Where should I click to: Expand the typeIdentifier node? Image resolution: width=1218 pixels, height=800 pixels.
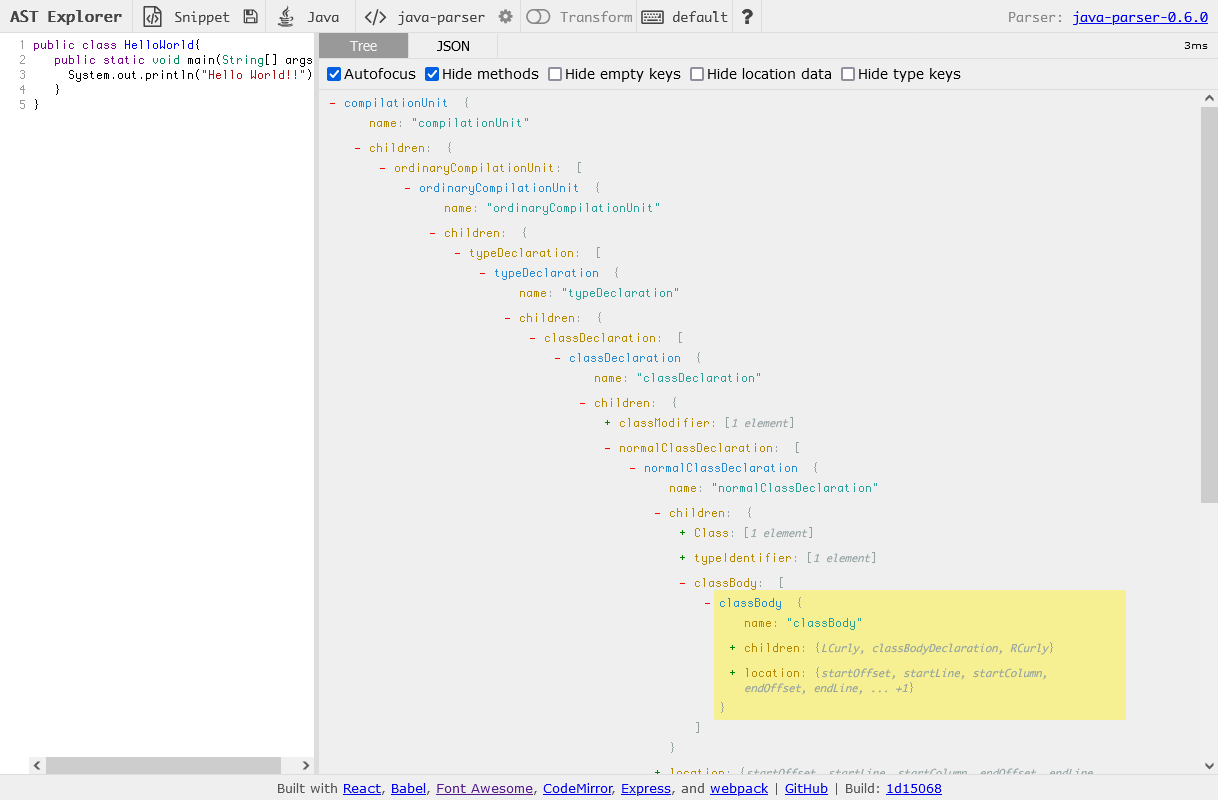[x=683, y=558]
